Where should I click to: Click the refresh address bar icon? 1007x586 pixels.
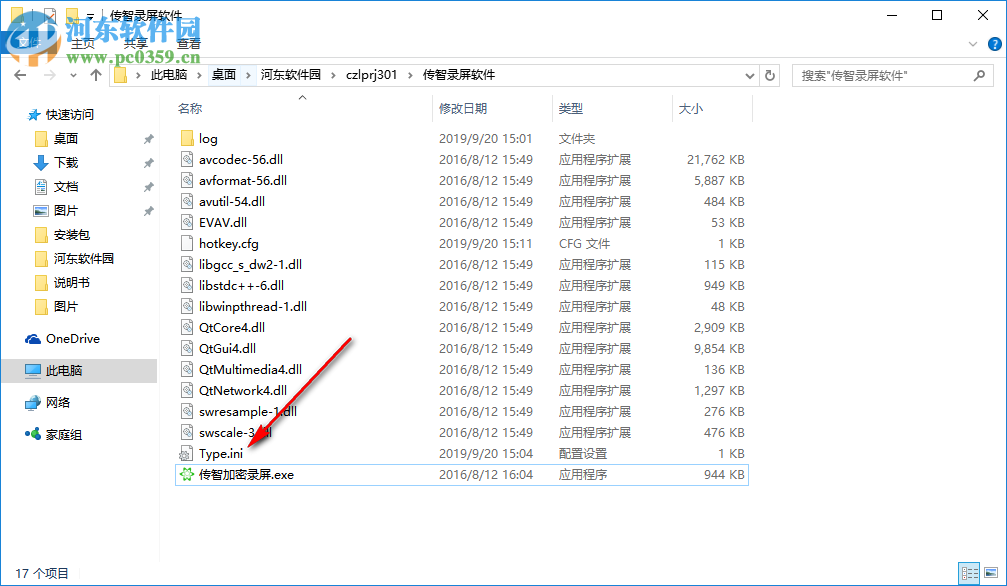768,74
